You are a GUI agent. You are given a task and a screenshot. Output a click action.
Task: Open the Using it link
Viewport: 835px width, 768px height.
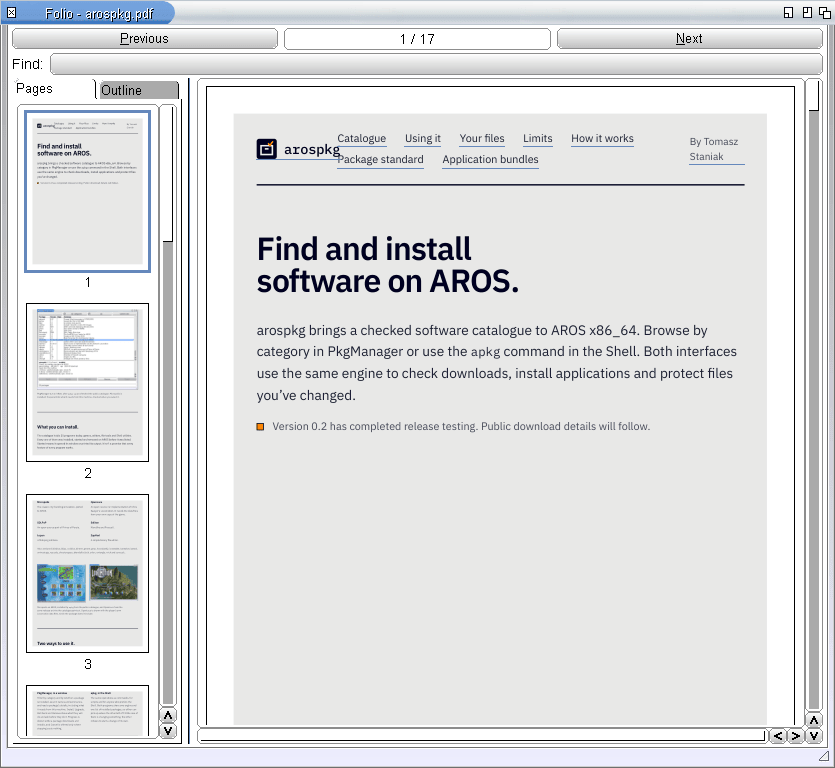pos(423,138)
